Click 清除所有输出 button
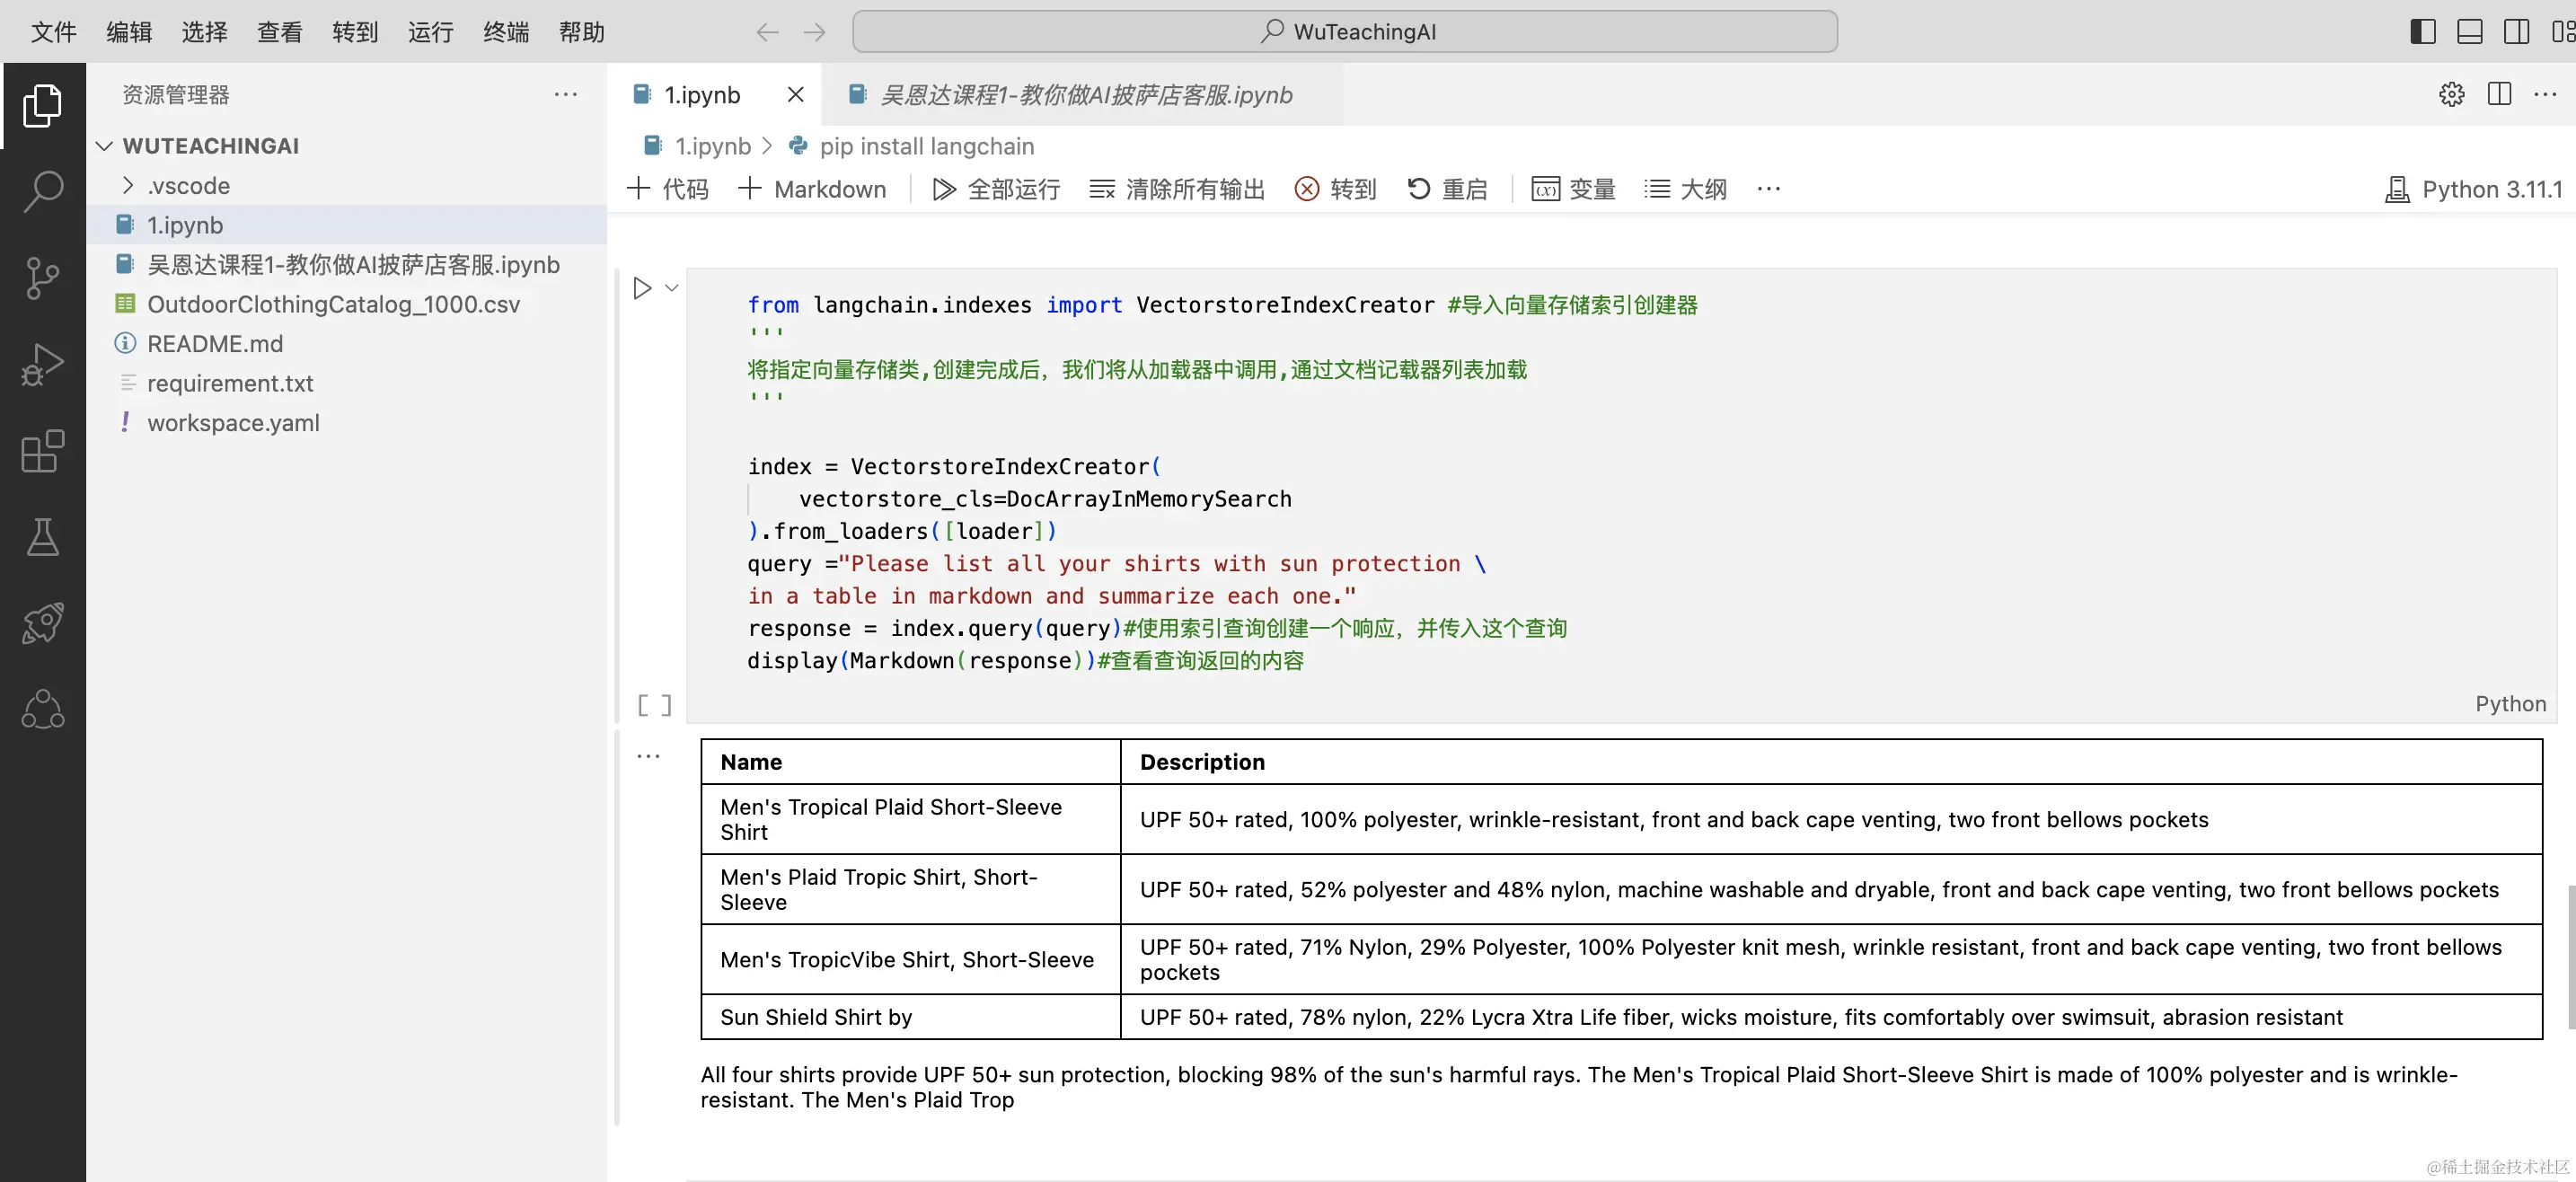Viewport: 2576px width, 1182px height. pos(1177,189)
